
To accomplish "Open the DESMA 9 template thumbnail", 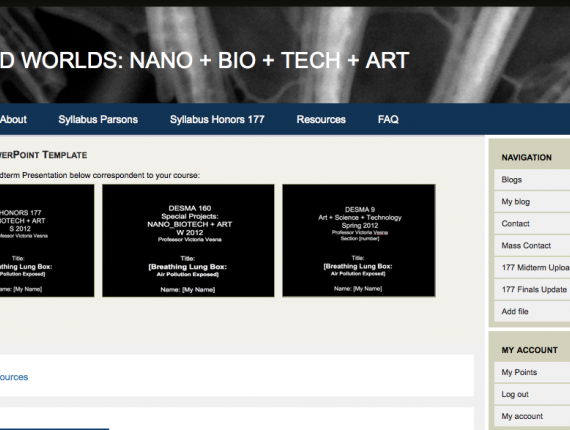I will (359, 241).
